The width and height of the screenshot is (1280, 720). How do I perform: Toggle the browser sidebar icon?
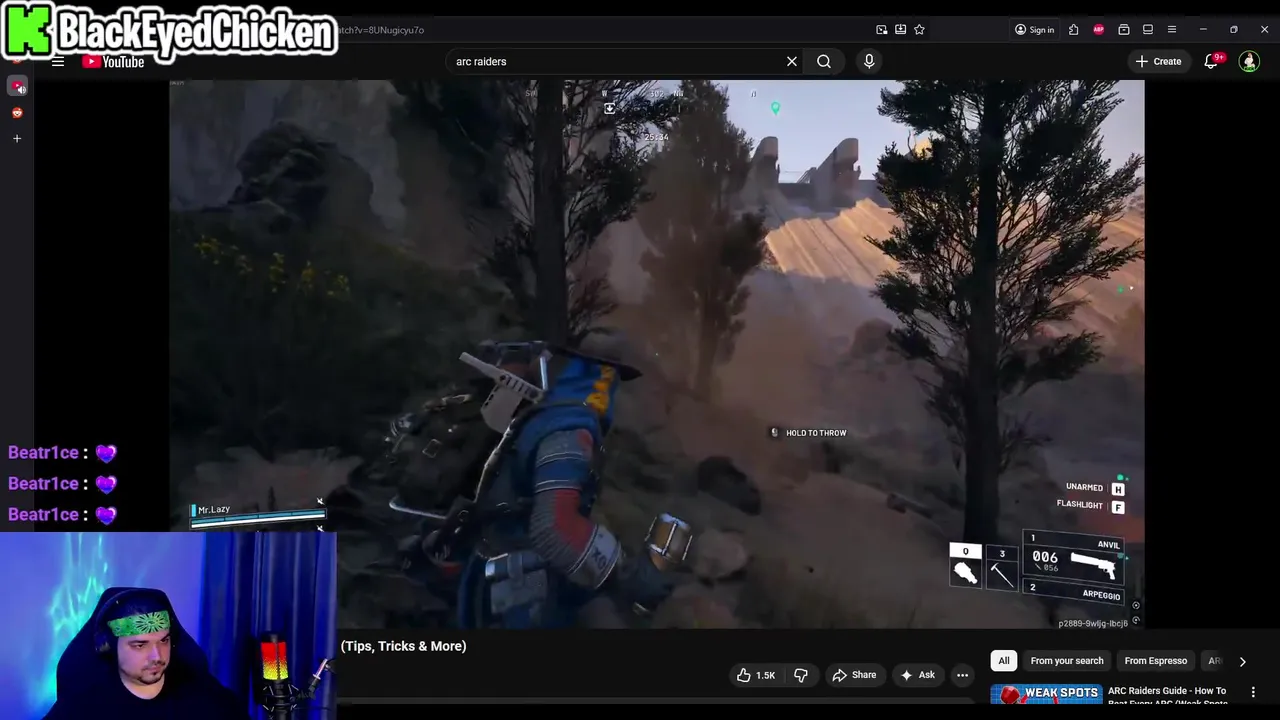tap(1148, 30)
